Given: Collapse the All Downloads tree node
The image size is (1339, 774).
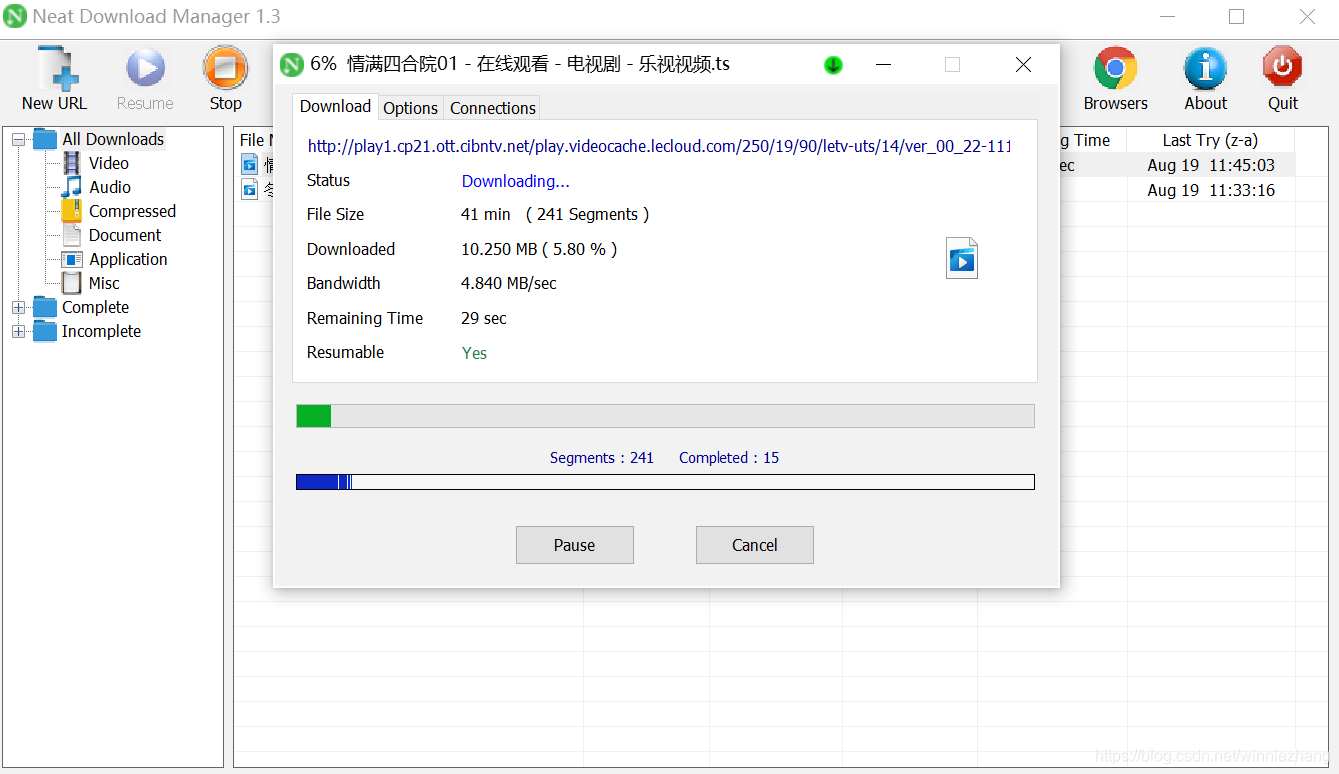Looking at the screenshot, I should tap(18, 140).
